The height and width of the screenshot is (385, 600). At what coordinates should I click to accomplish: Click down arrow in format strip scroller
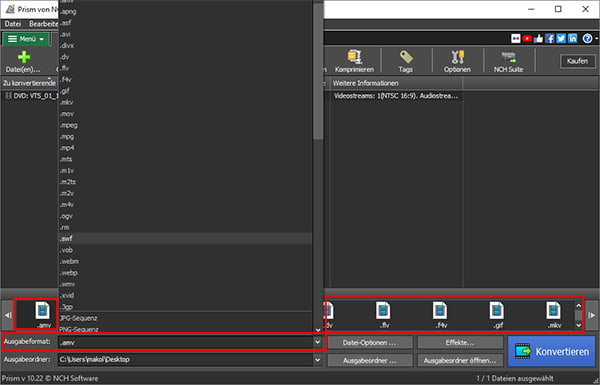(579, 325)
